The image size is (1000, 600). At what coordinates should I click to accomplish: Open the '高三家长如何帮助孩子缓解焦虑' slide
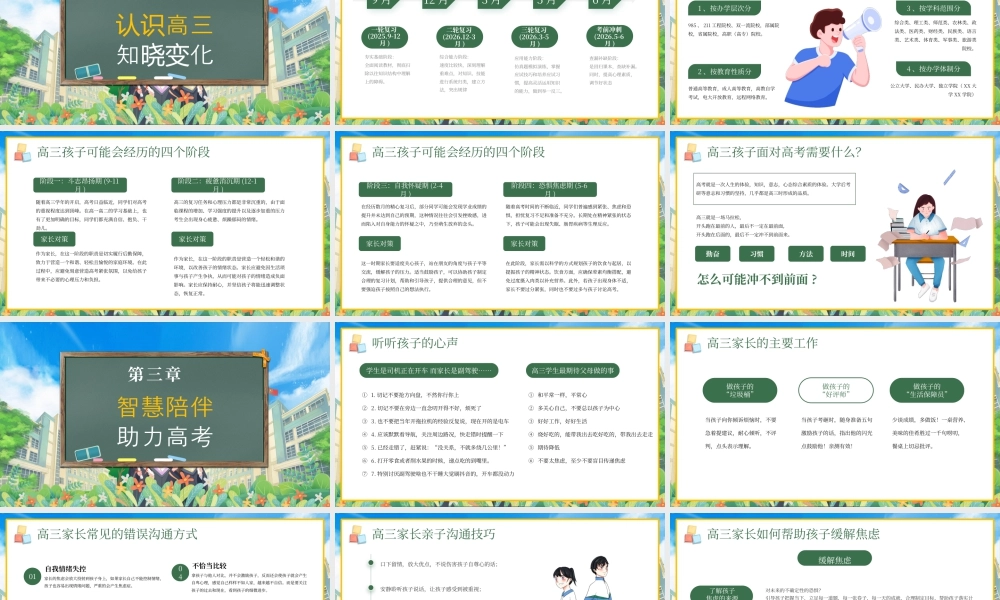(835, 557)
